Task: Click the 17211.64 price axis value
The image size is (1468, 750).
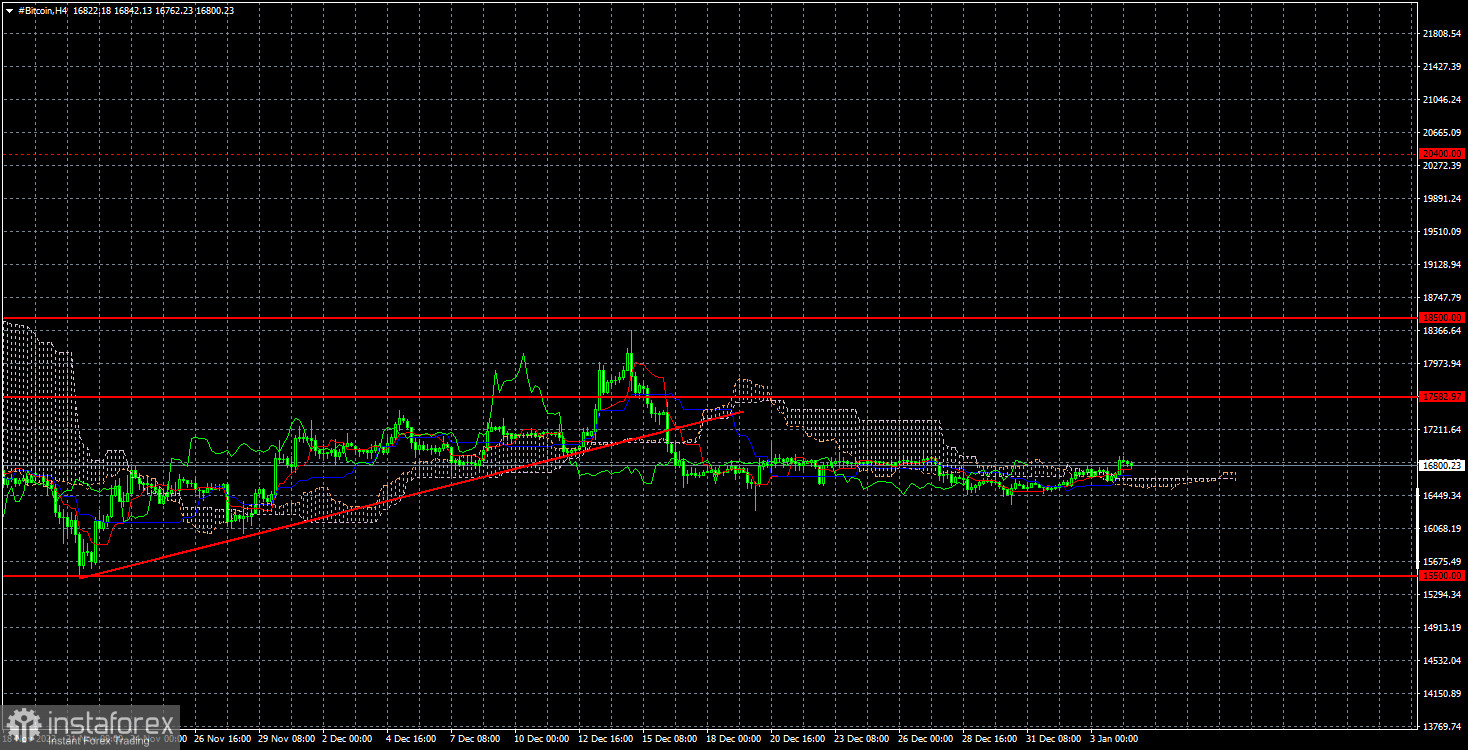Action: coord(1442,429)
